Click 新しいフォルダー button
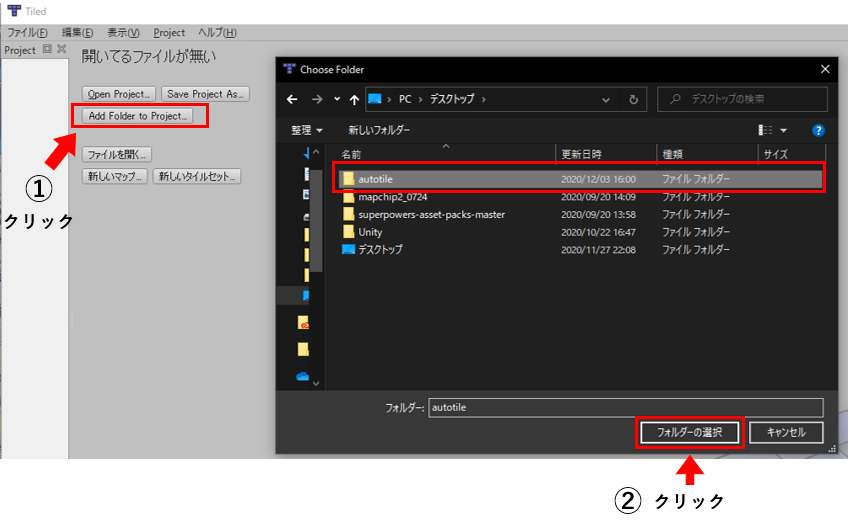The width and height of the screenshot is (849, 521). (x=379, y=130)
